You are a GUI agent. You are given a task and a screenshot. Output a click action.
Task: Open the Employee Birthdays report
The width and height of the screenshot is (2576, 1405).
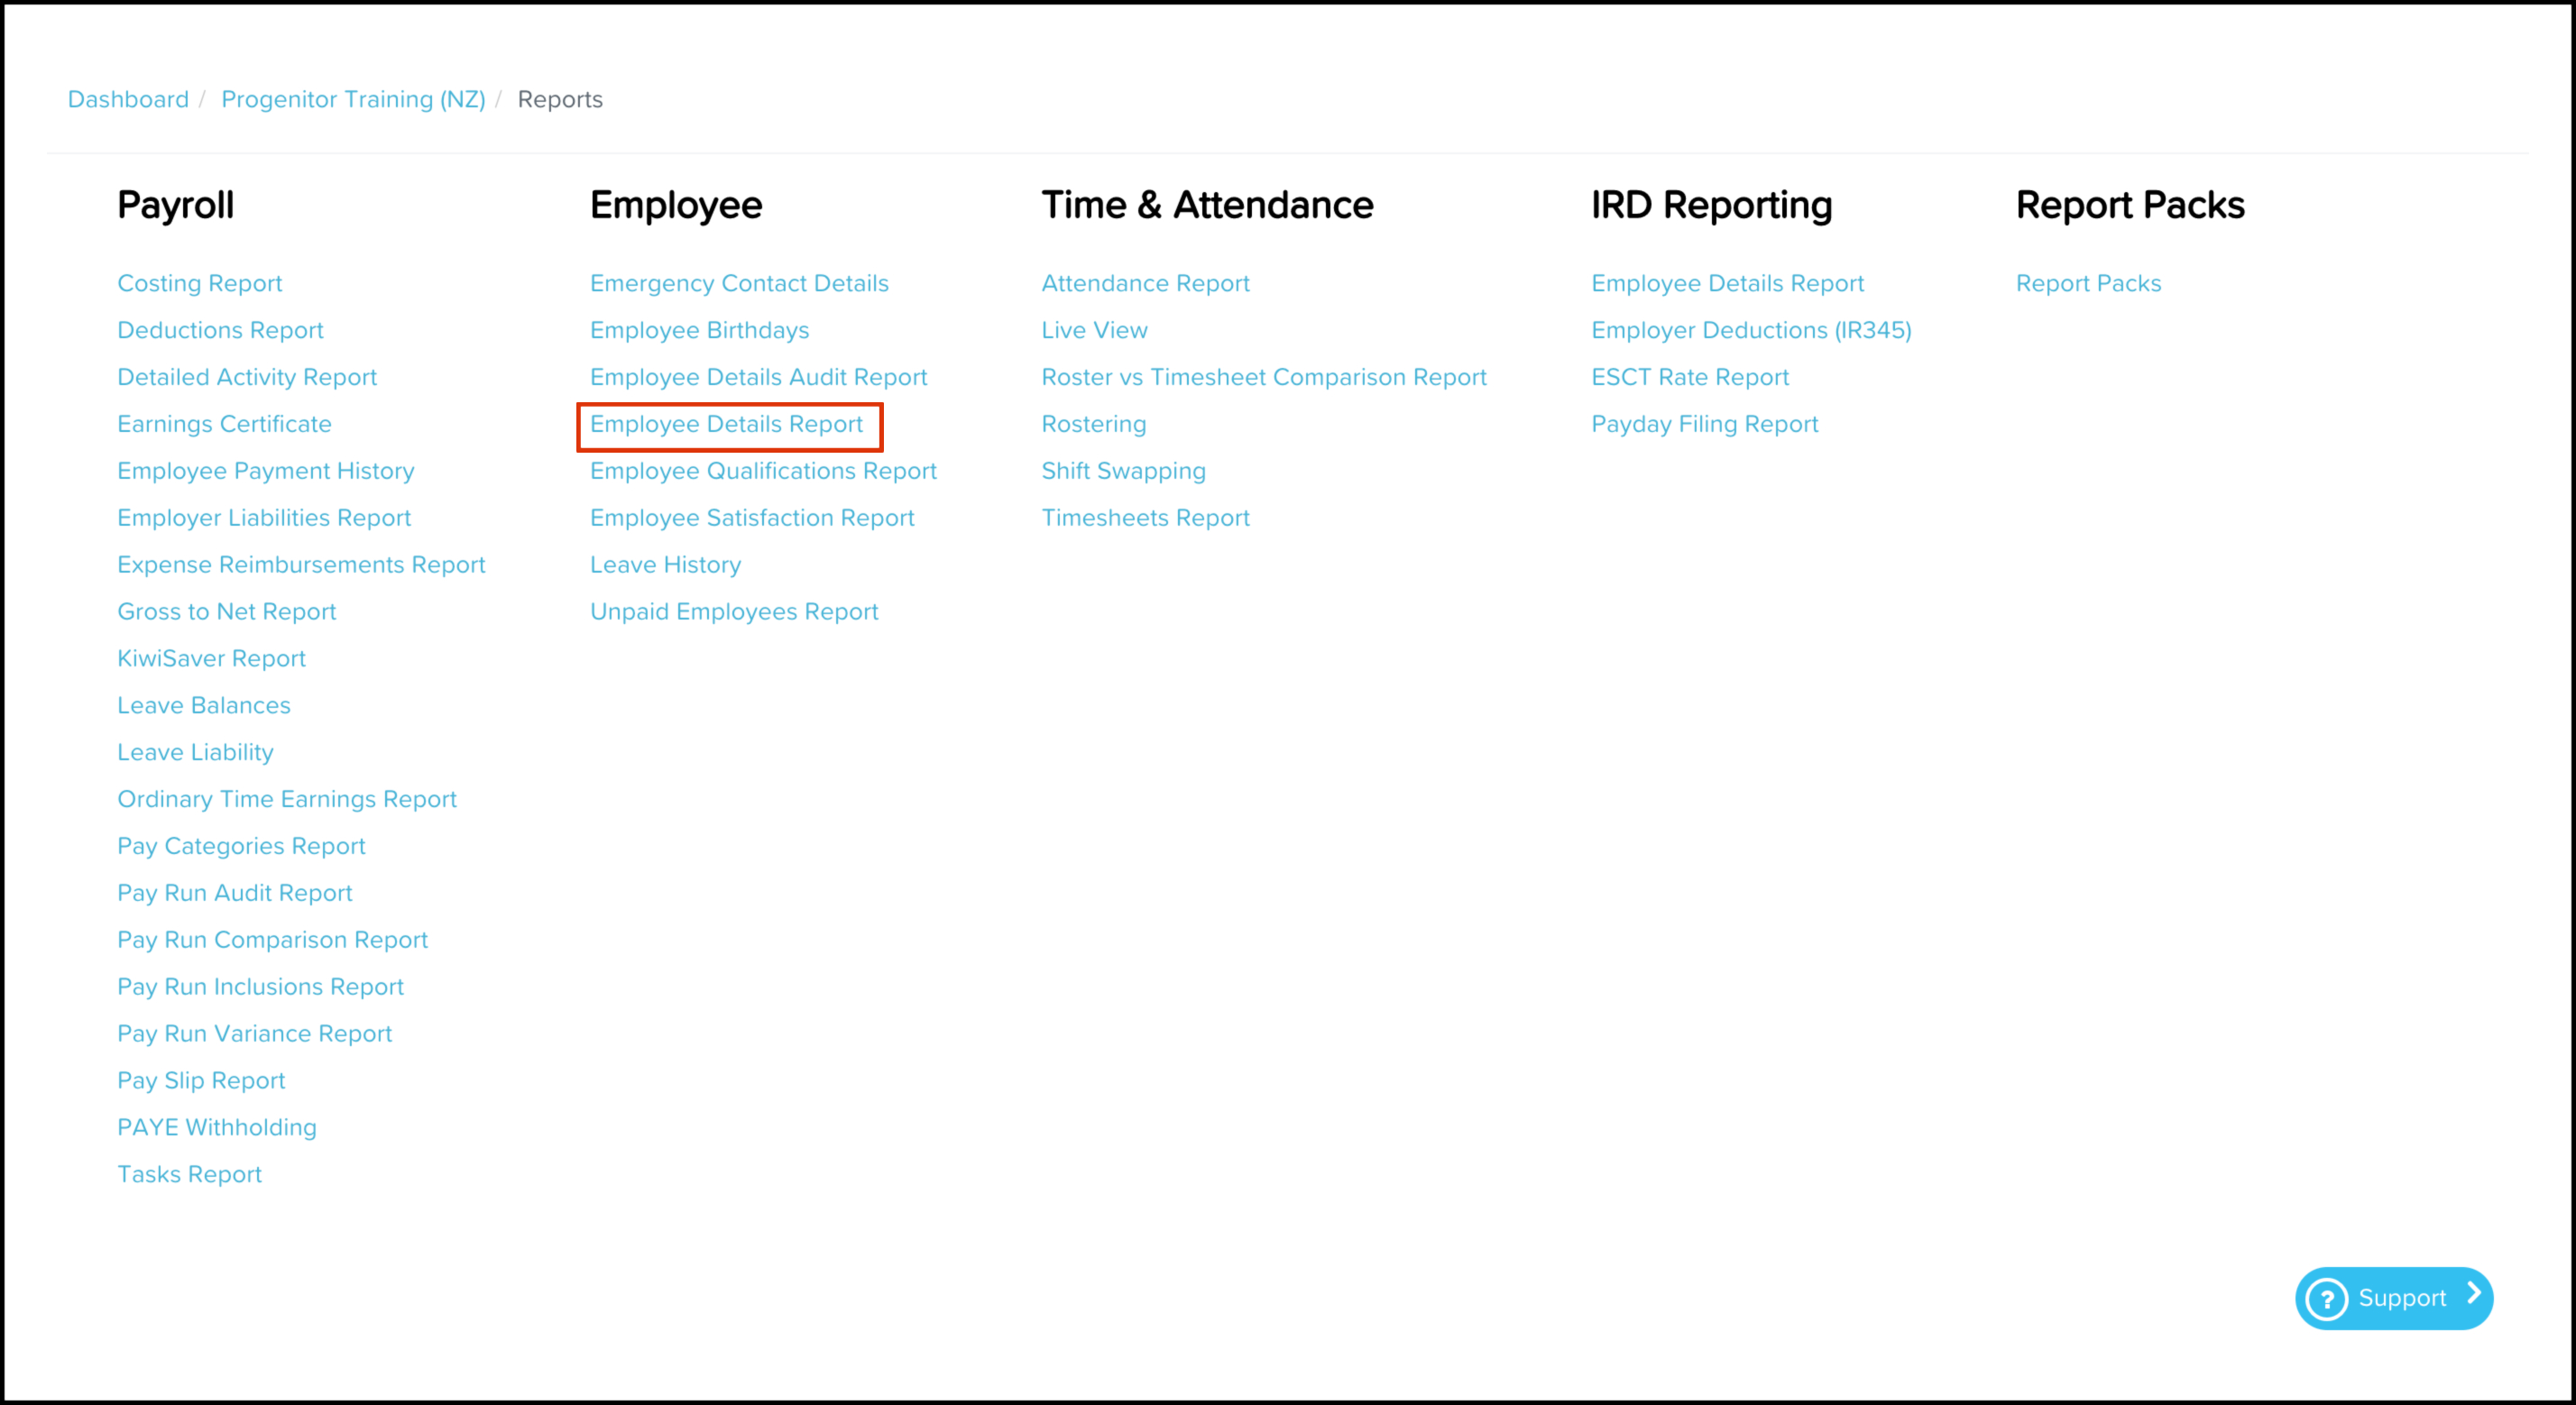[x=699, y=330]
